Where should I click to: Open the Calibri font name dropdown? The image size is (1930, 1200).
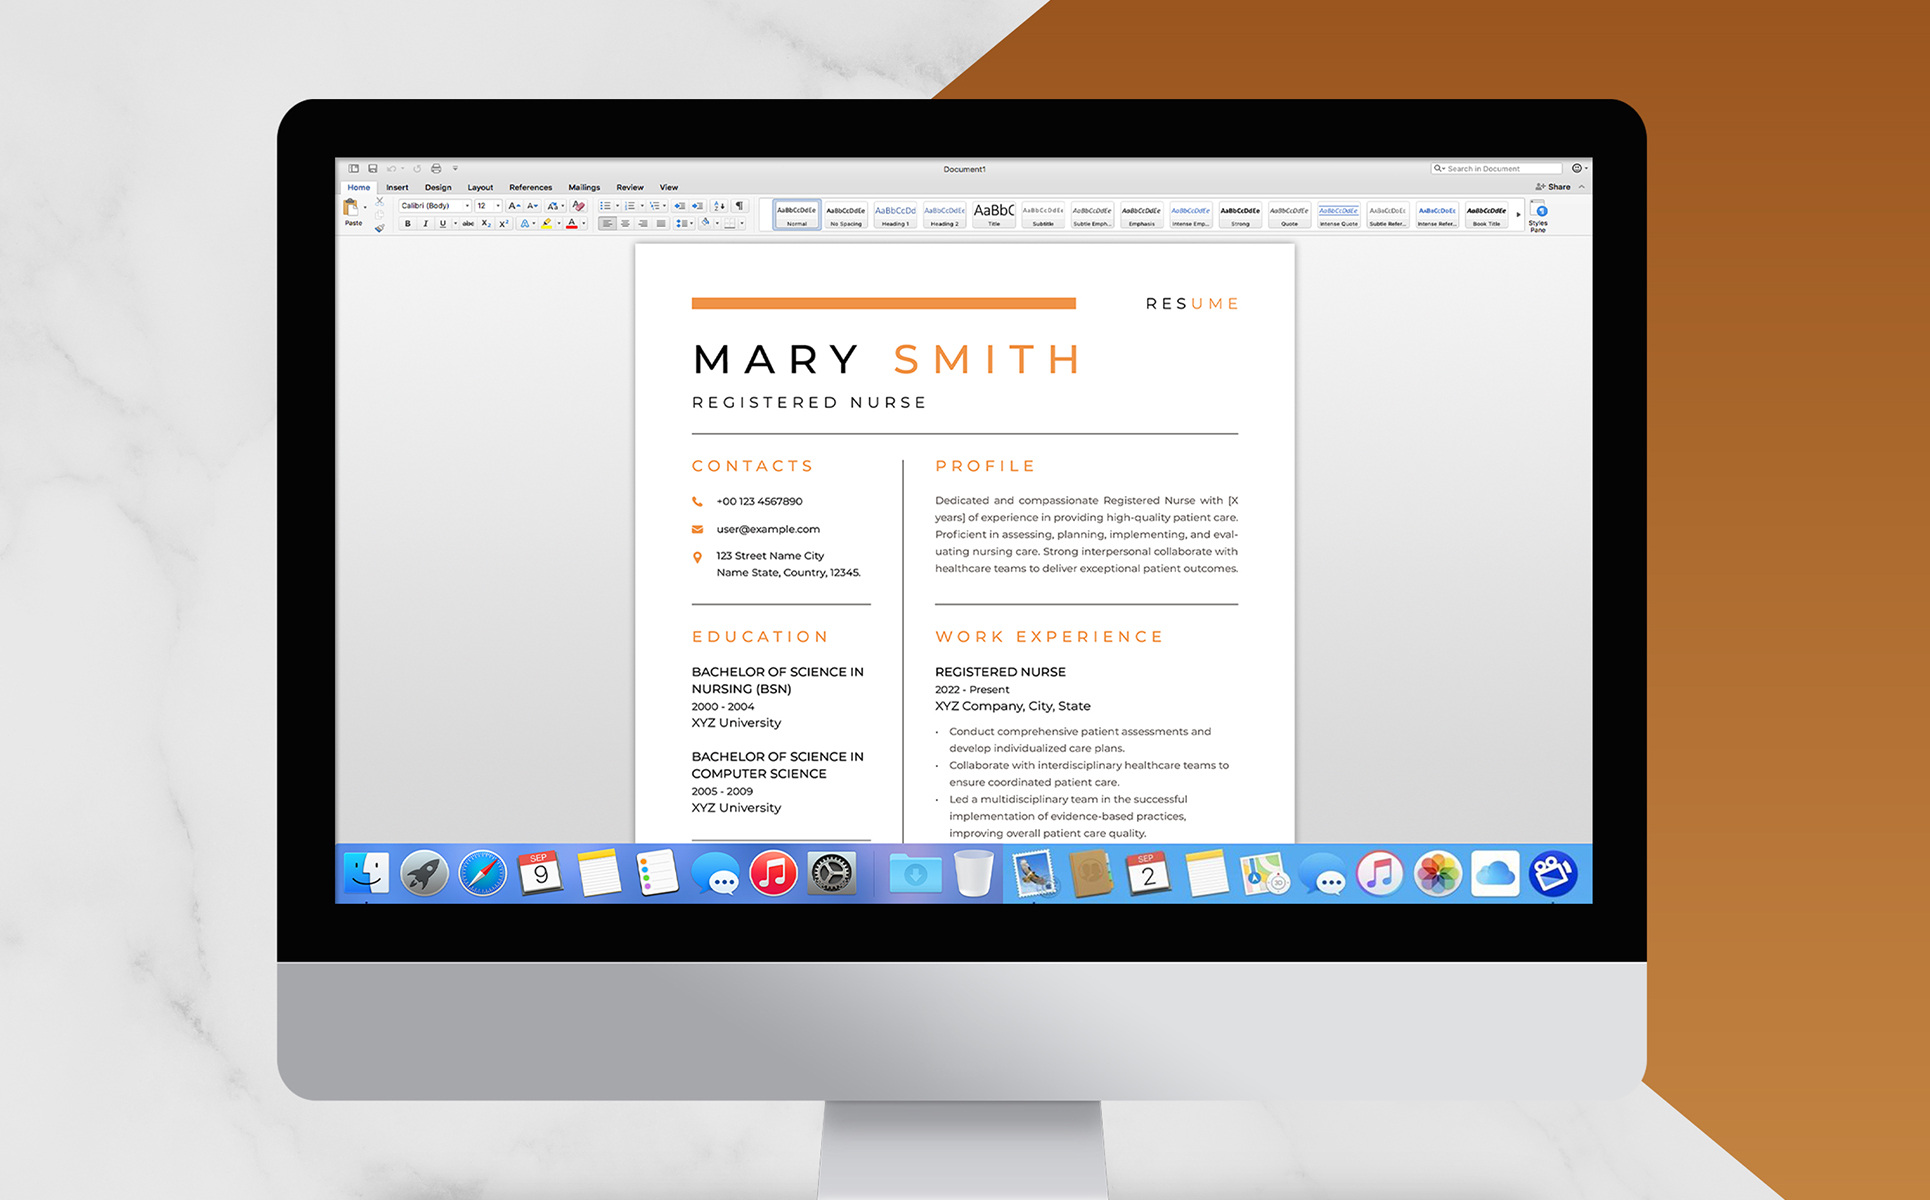[467, 206]
